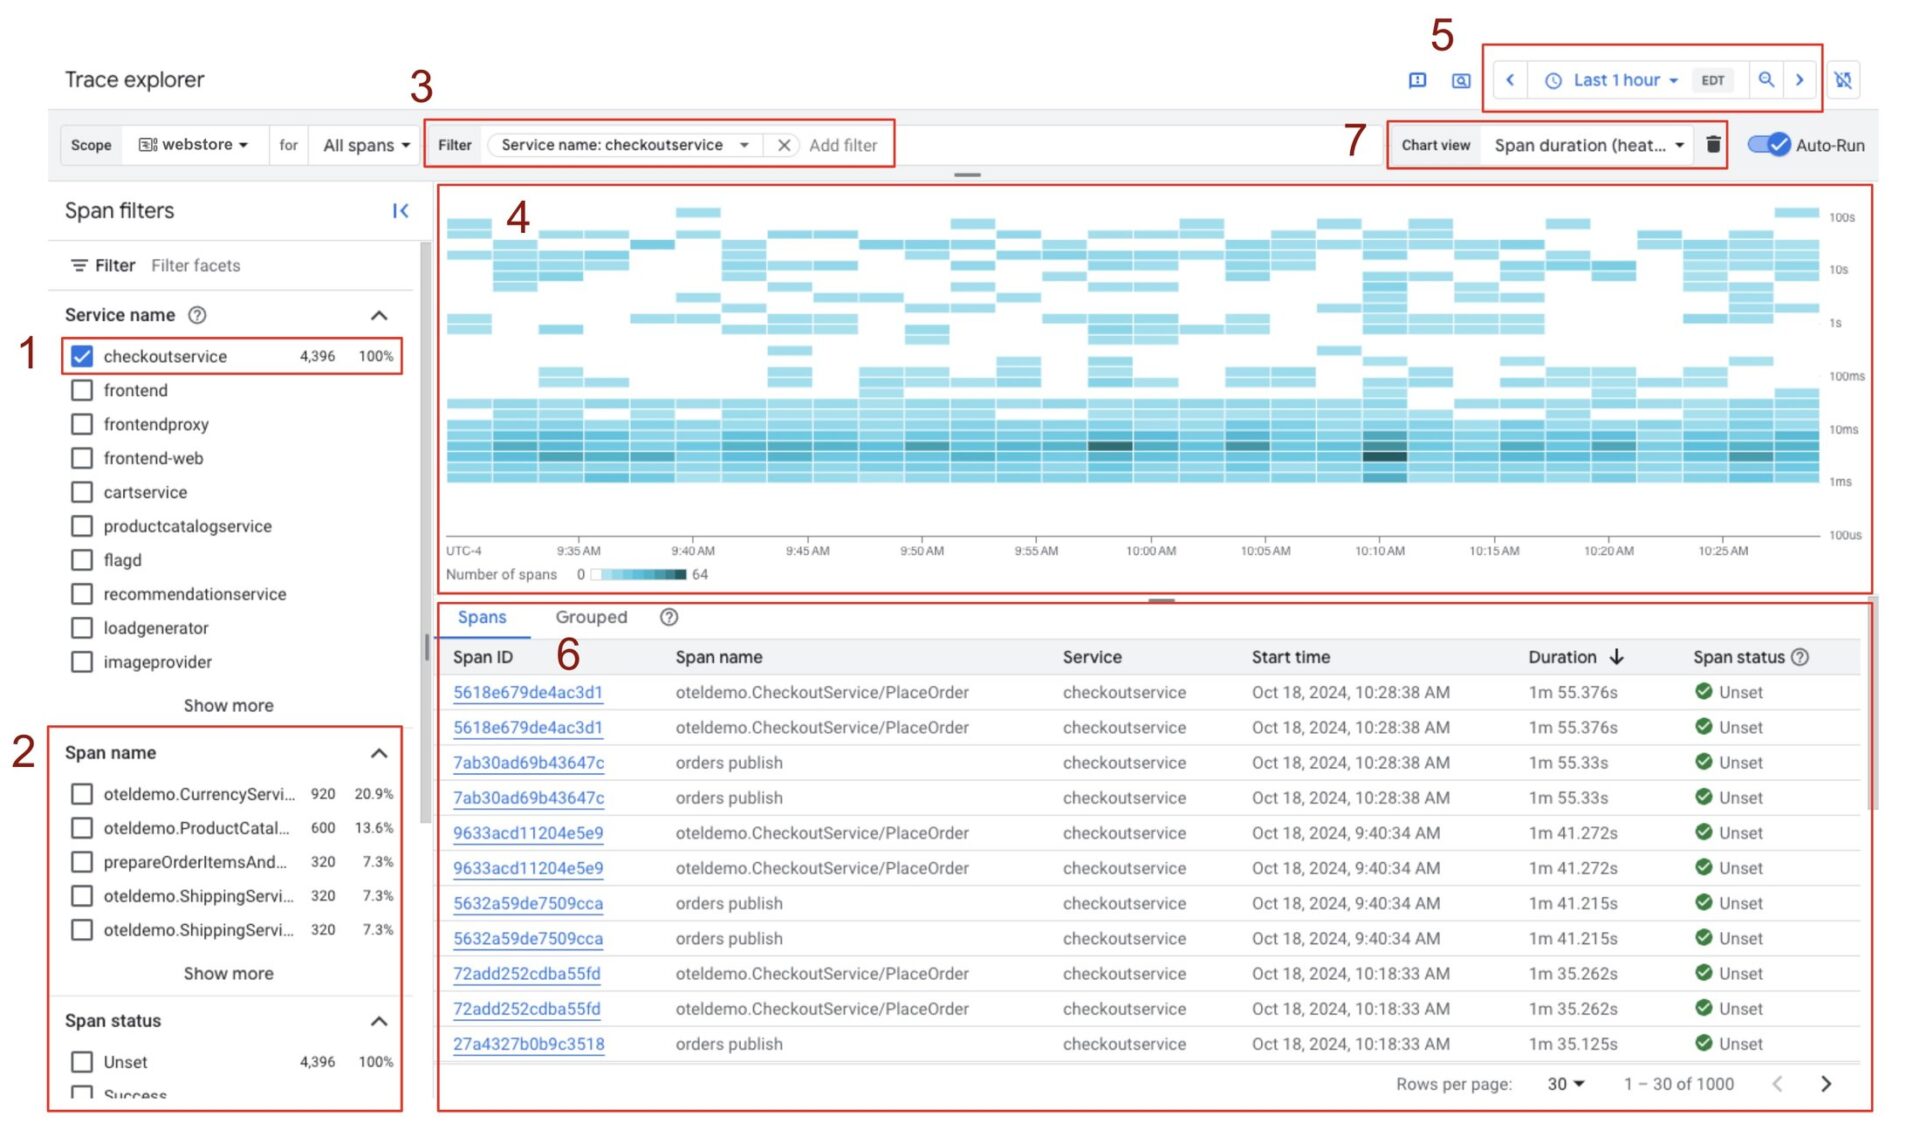
Task: Go to next time range arrow
Action: click(1800, 80)
